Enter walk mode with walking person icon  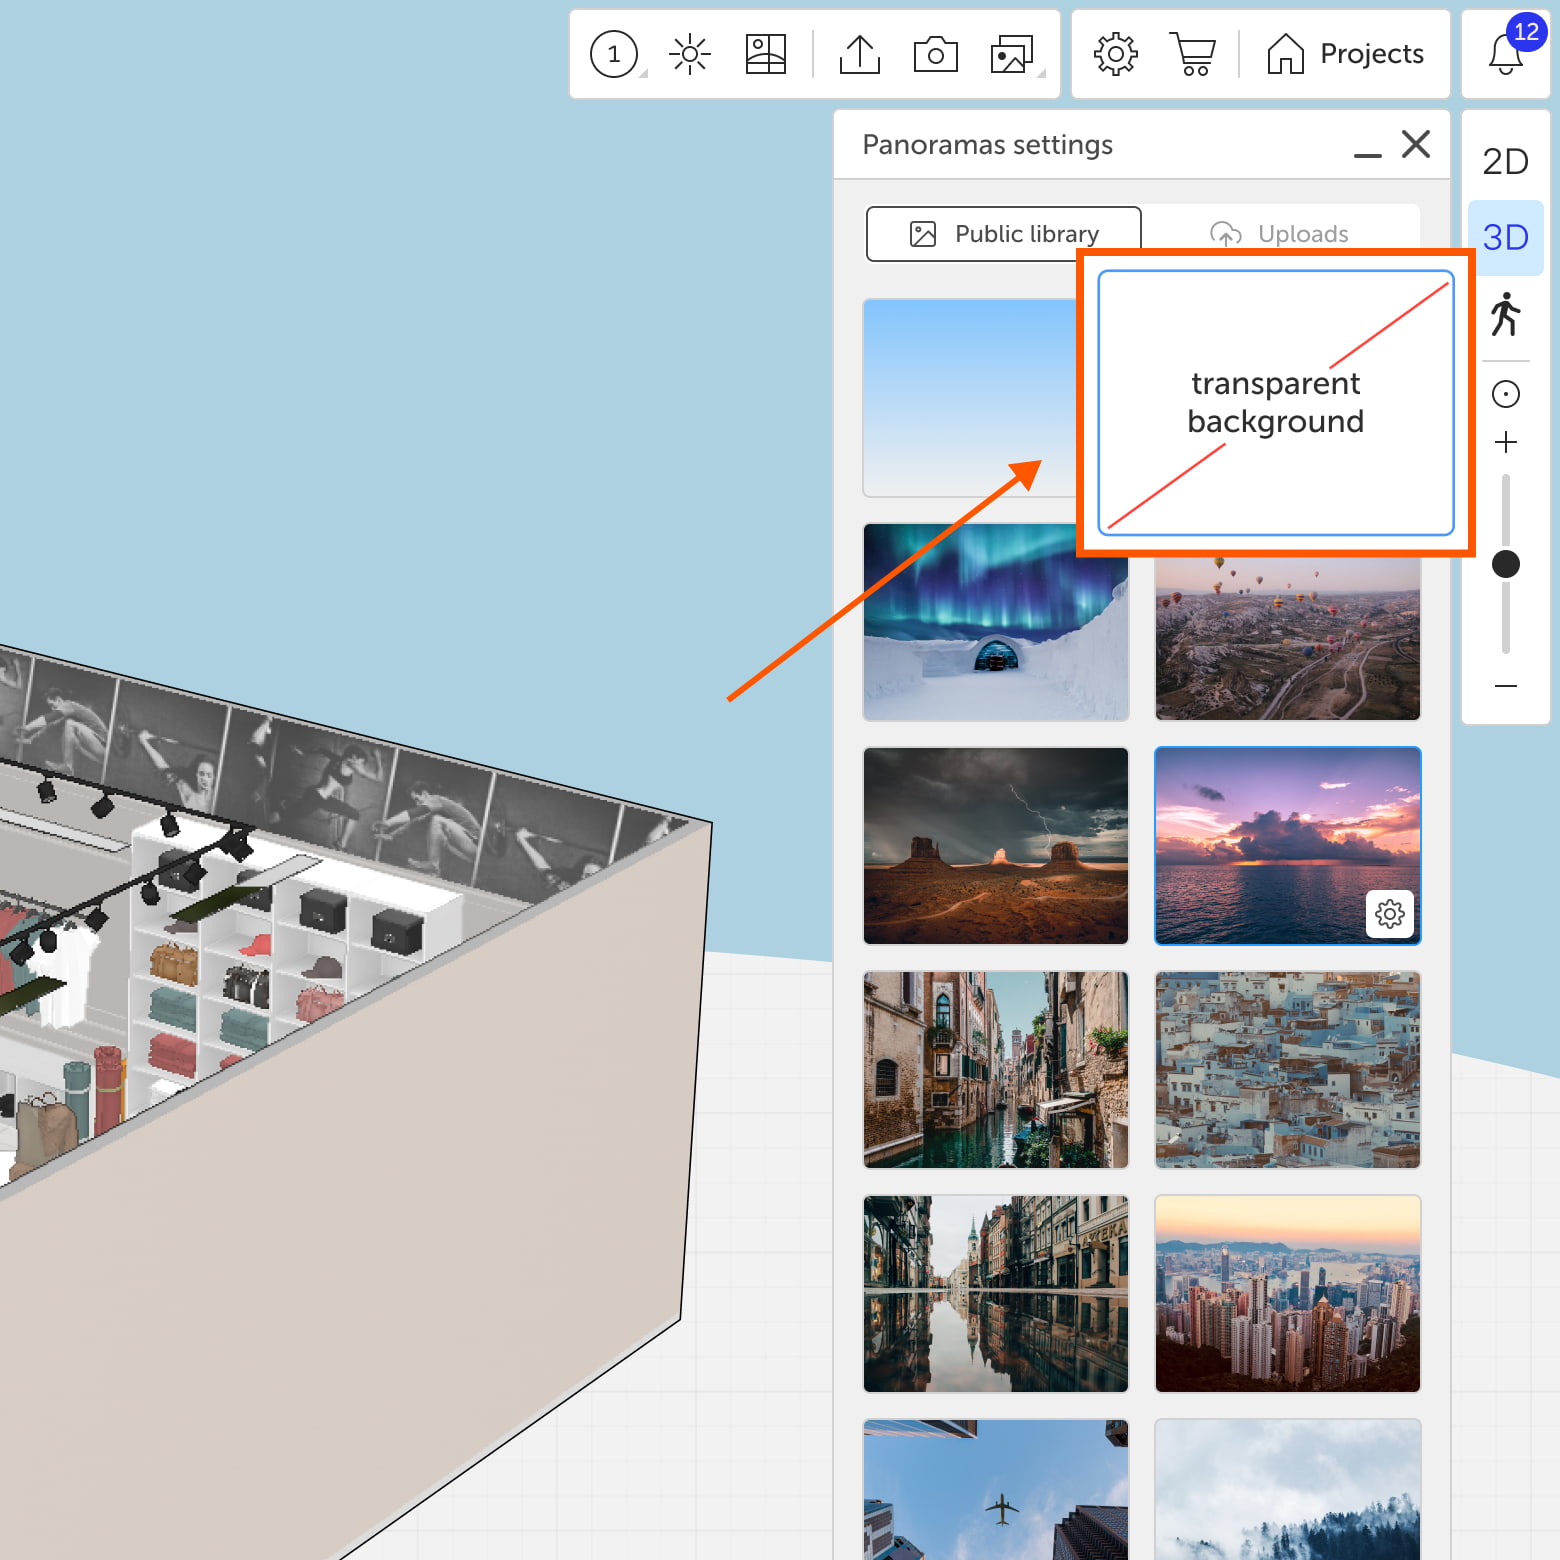click(1505, 314)
